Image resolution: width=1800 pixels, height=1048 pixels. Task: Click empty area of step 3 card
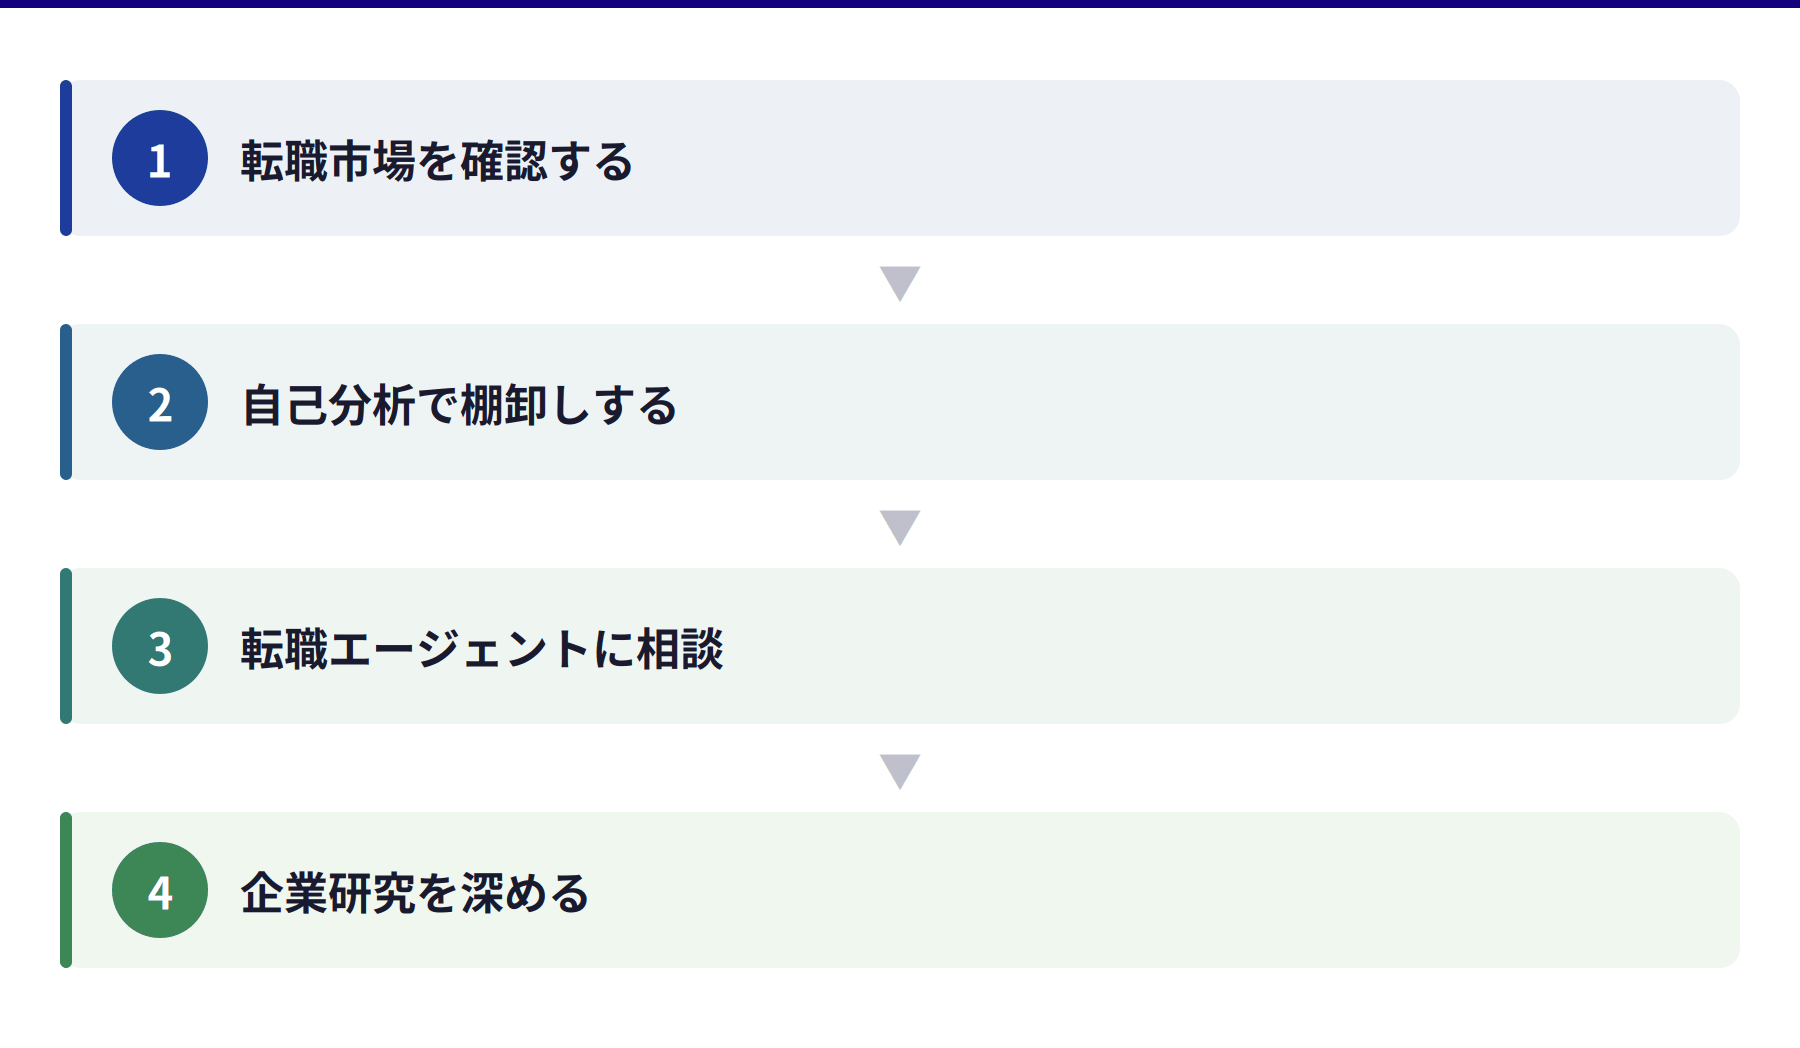(1200, 646)
